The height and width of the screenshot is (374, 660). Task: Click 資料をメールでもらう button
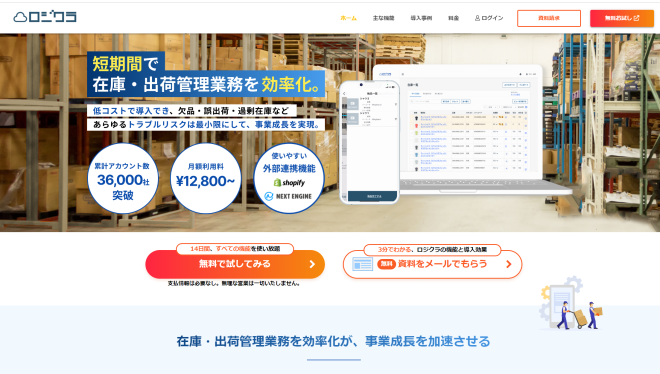(432, 264)
